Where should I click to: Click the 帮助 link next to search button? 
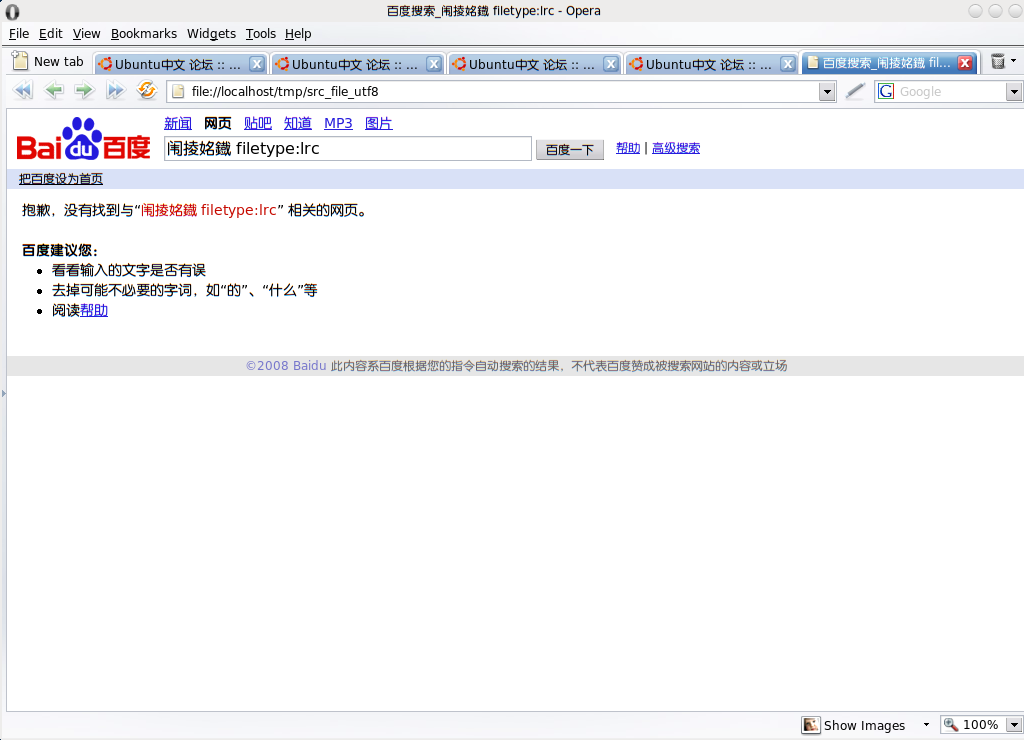point(628,148)
